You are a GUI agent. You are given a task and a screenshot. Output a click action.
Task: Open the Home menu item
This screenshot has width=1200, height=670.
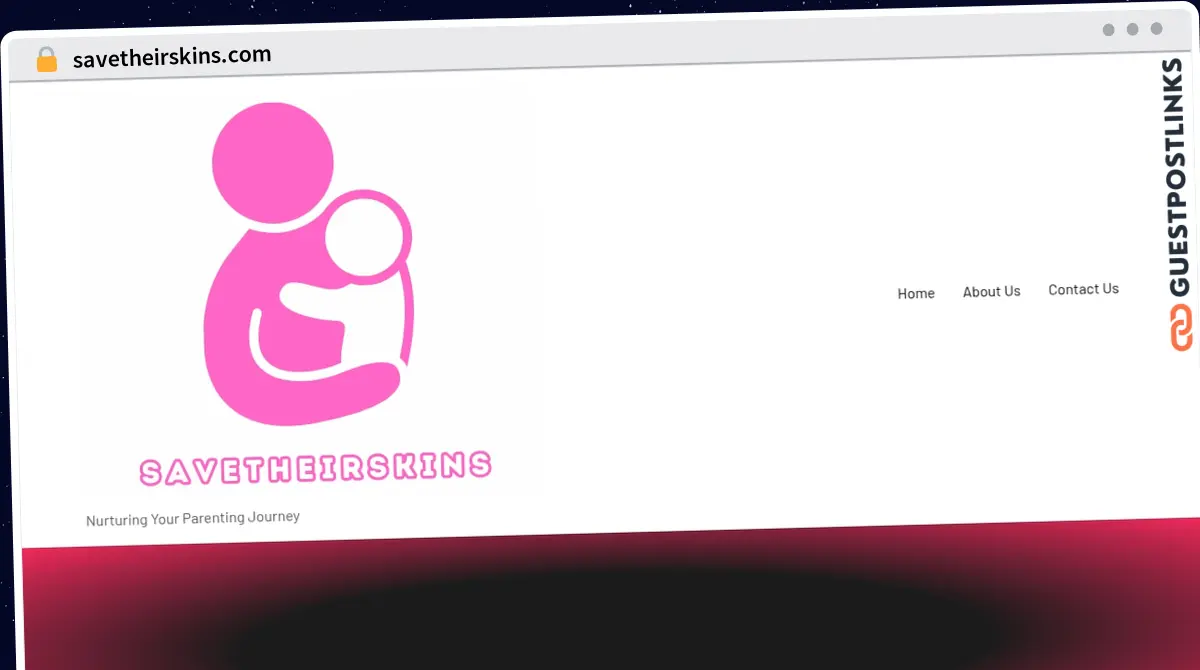pyautogui.click(x=915, y=293)
